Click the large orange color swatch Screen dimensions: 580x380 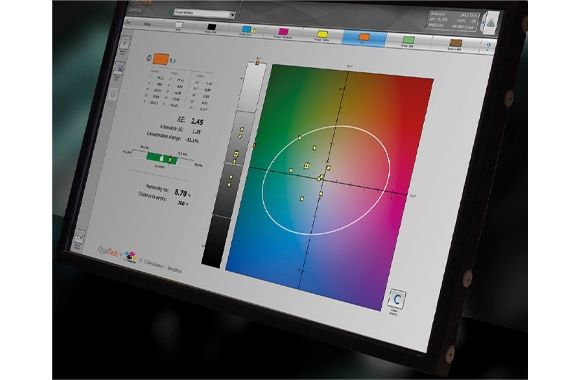click(161, 58)
